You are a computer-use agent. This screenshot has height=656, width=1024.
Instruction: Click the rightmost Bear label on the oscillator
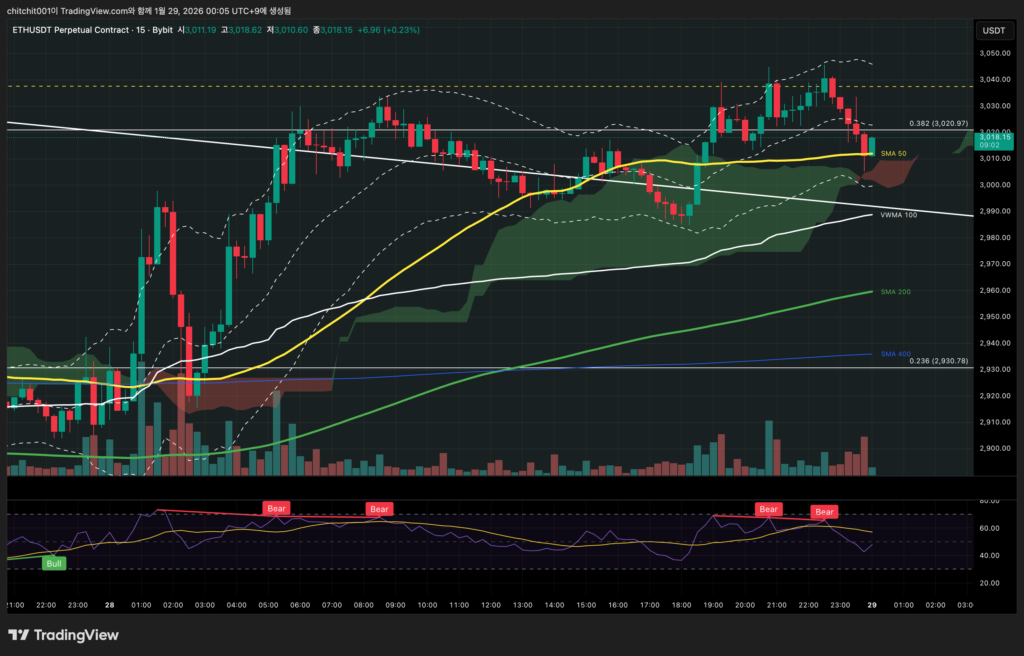824,512
